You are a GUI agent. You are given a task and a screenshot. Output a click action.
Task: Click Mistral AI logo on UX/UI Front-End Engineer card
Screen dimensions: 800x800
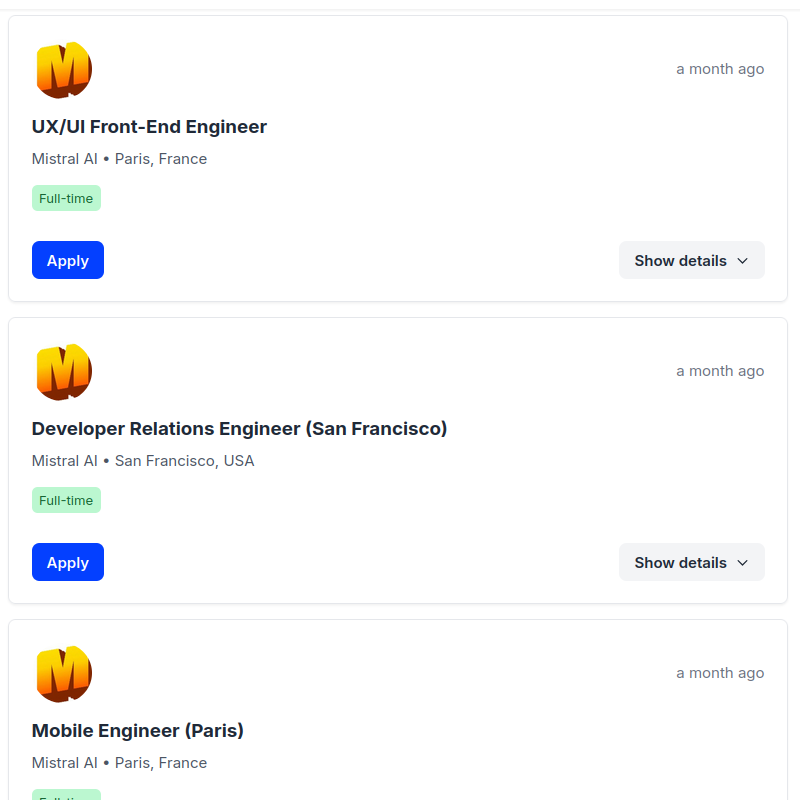[x=64, y=70]
